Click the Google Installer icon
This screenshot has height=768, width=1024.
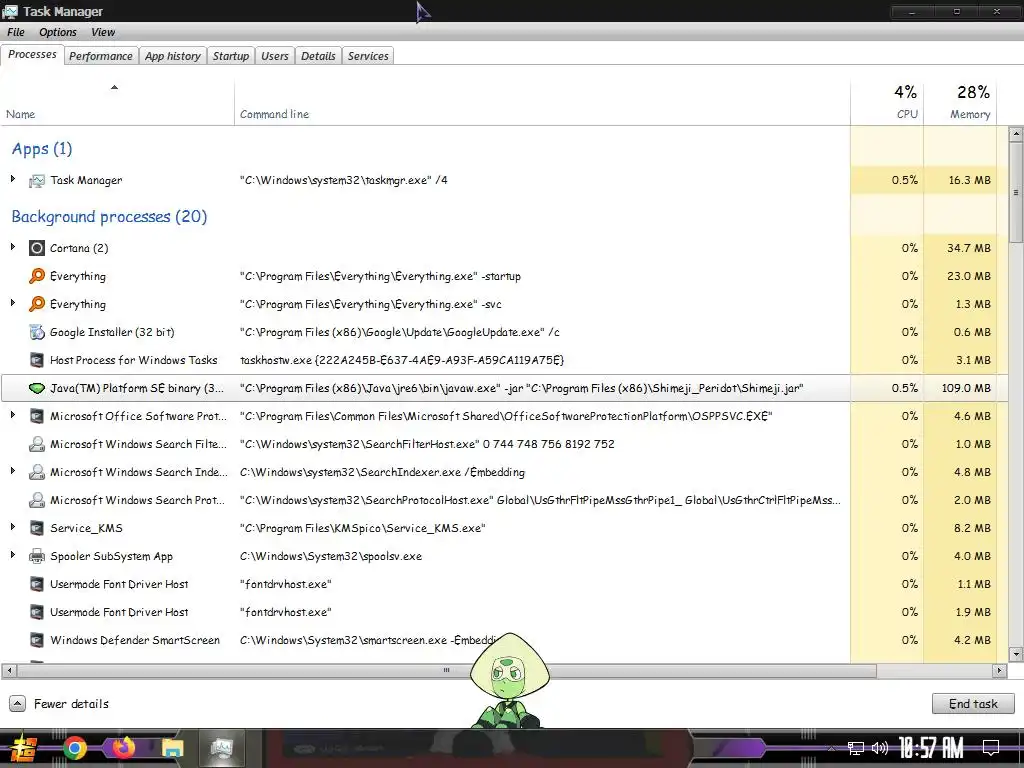click(37, 332)
